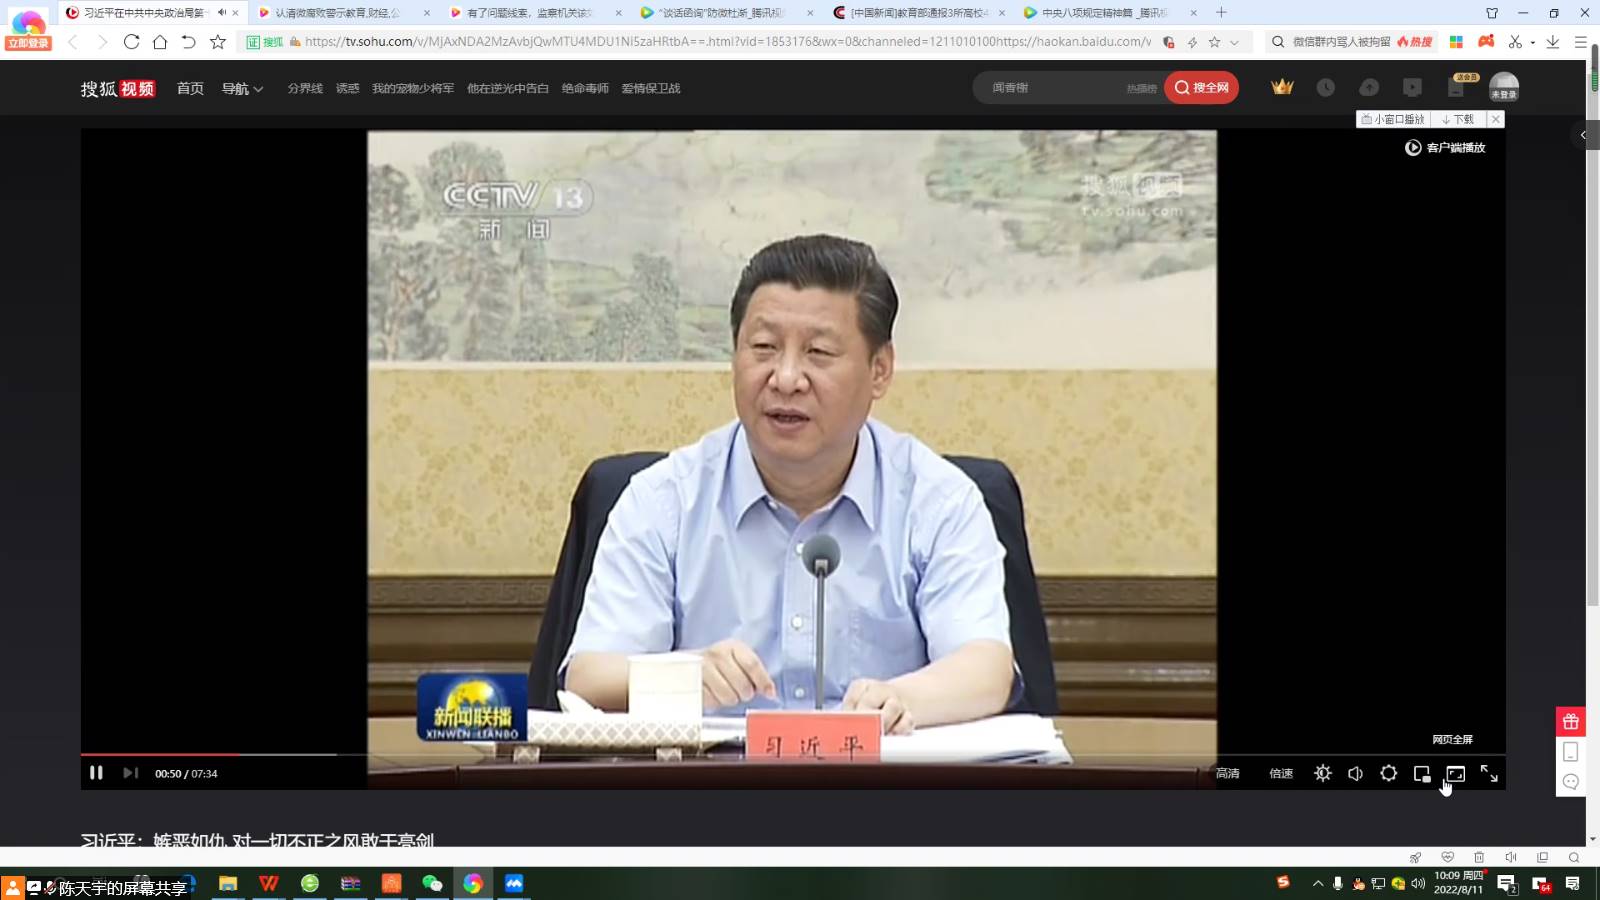Go to 首页 in the Sohu header

190,88
